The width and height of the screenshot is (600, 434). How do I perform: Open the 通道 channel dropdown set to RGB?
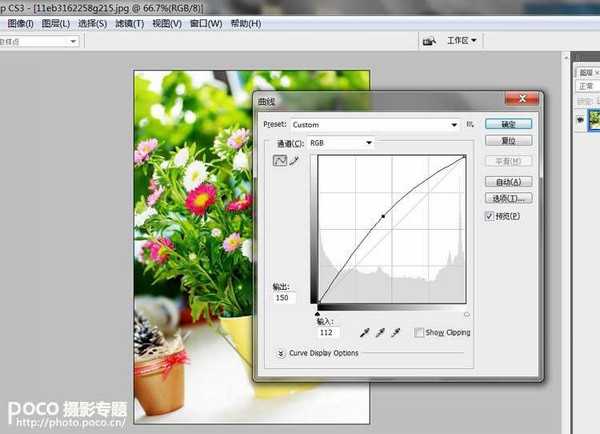[341, 143]
